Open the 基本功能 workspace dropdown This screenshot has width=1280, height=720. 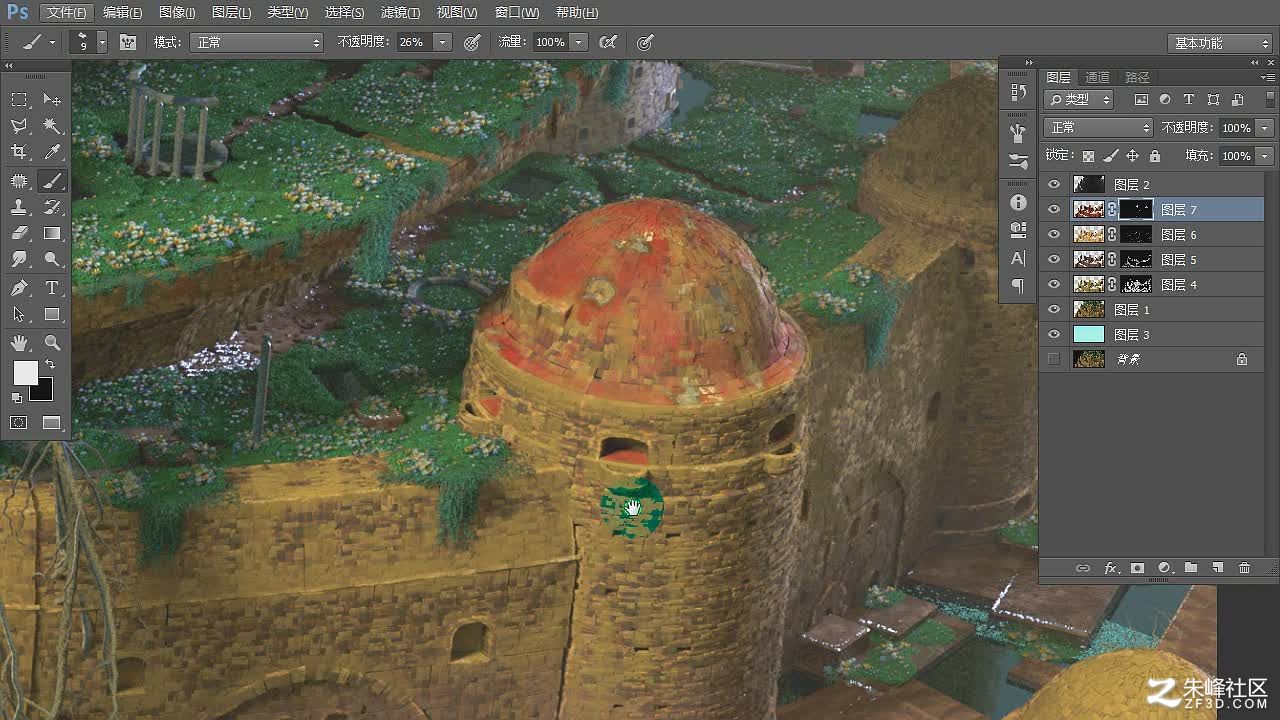(x=1219, y=43)
